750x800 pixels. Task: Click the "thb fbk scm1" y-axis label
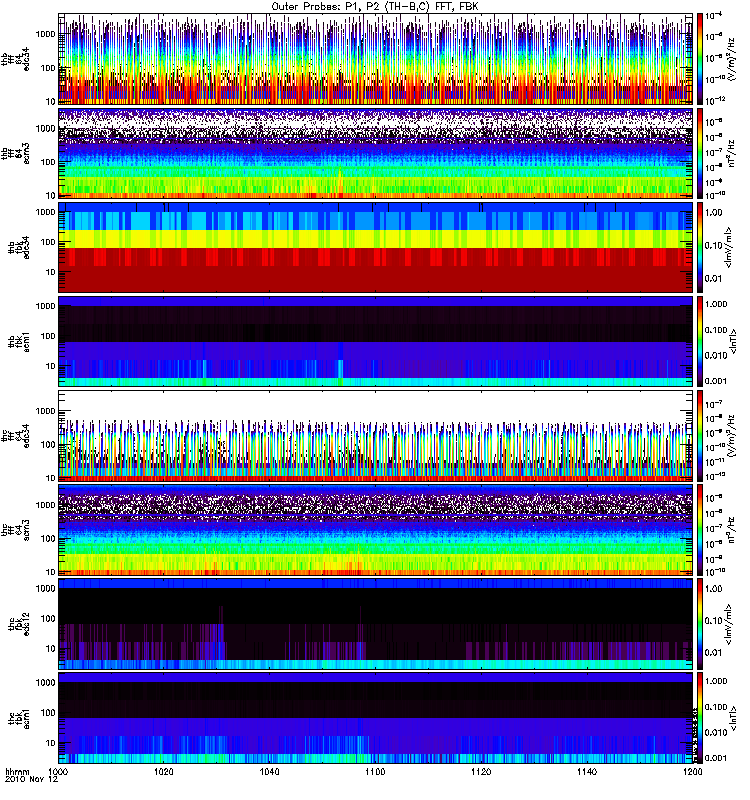click(x=19, y=341)
